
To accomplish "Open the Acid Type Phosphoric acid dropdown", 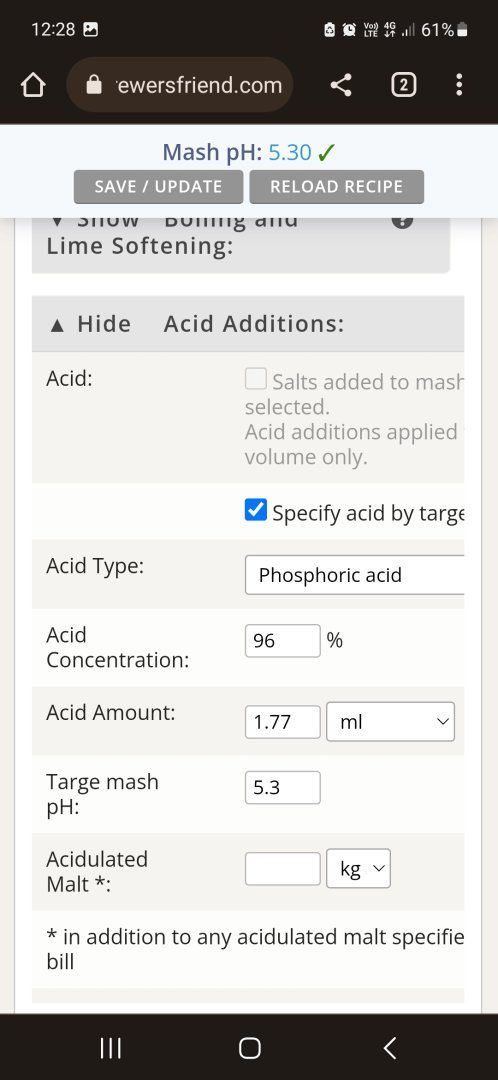I will pos(355,574).
